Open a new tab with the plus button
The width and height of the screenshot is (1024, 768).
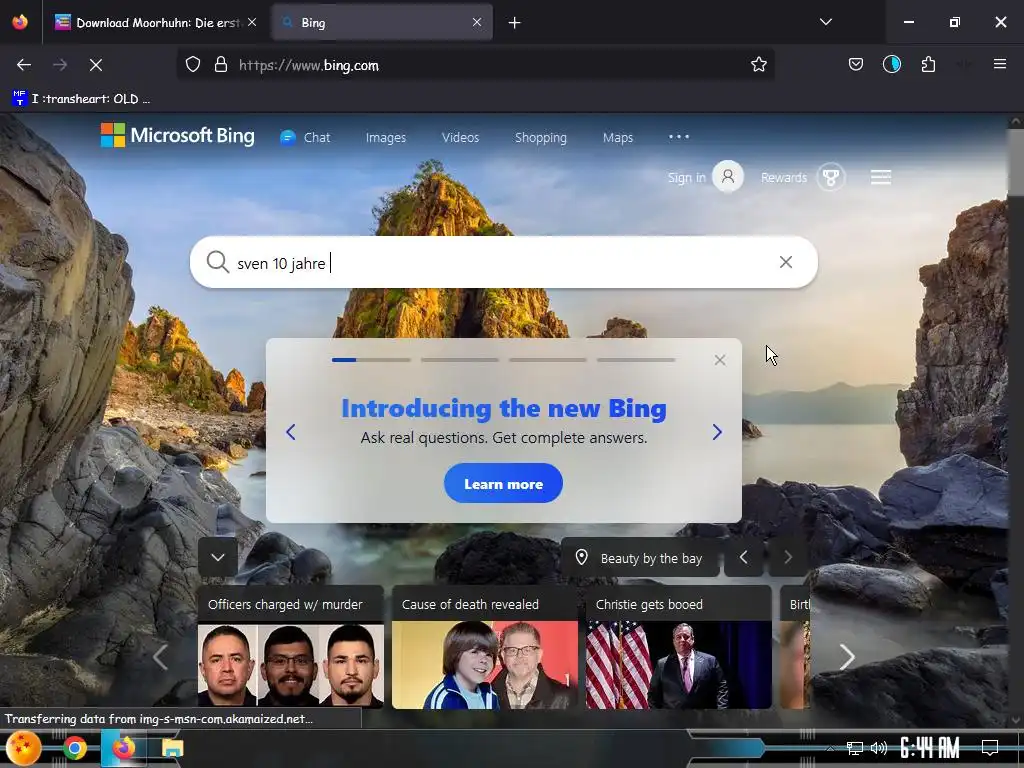515,23
